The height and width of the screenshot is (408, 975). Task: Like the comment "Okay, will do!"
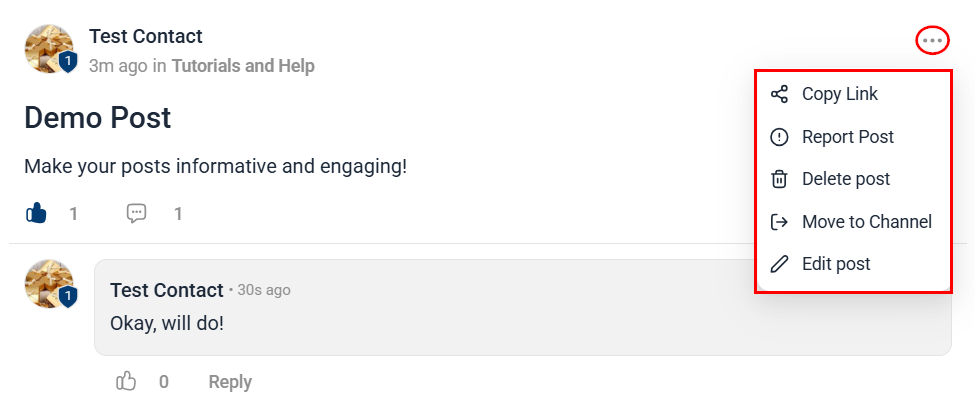pyautogui.click(x=126, y=381)
